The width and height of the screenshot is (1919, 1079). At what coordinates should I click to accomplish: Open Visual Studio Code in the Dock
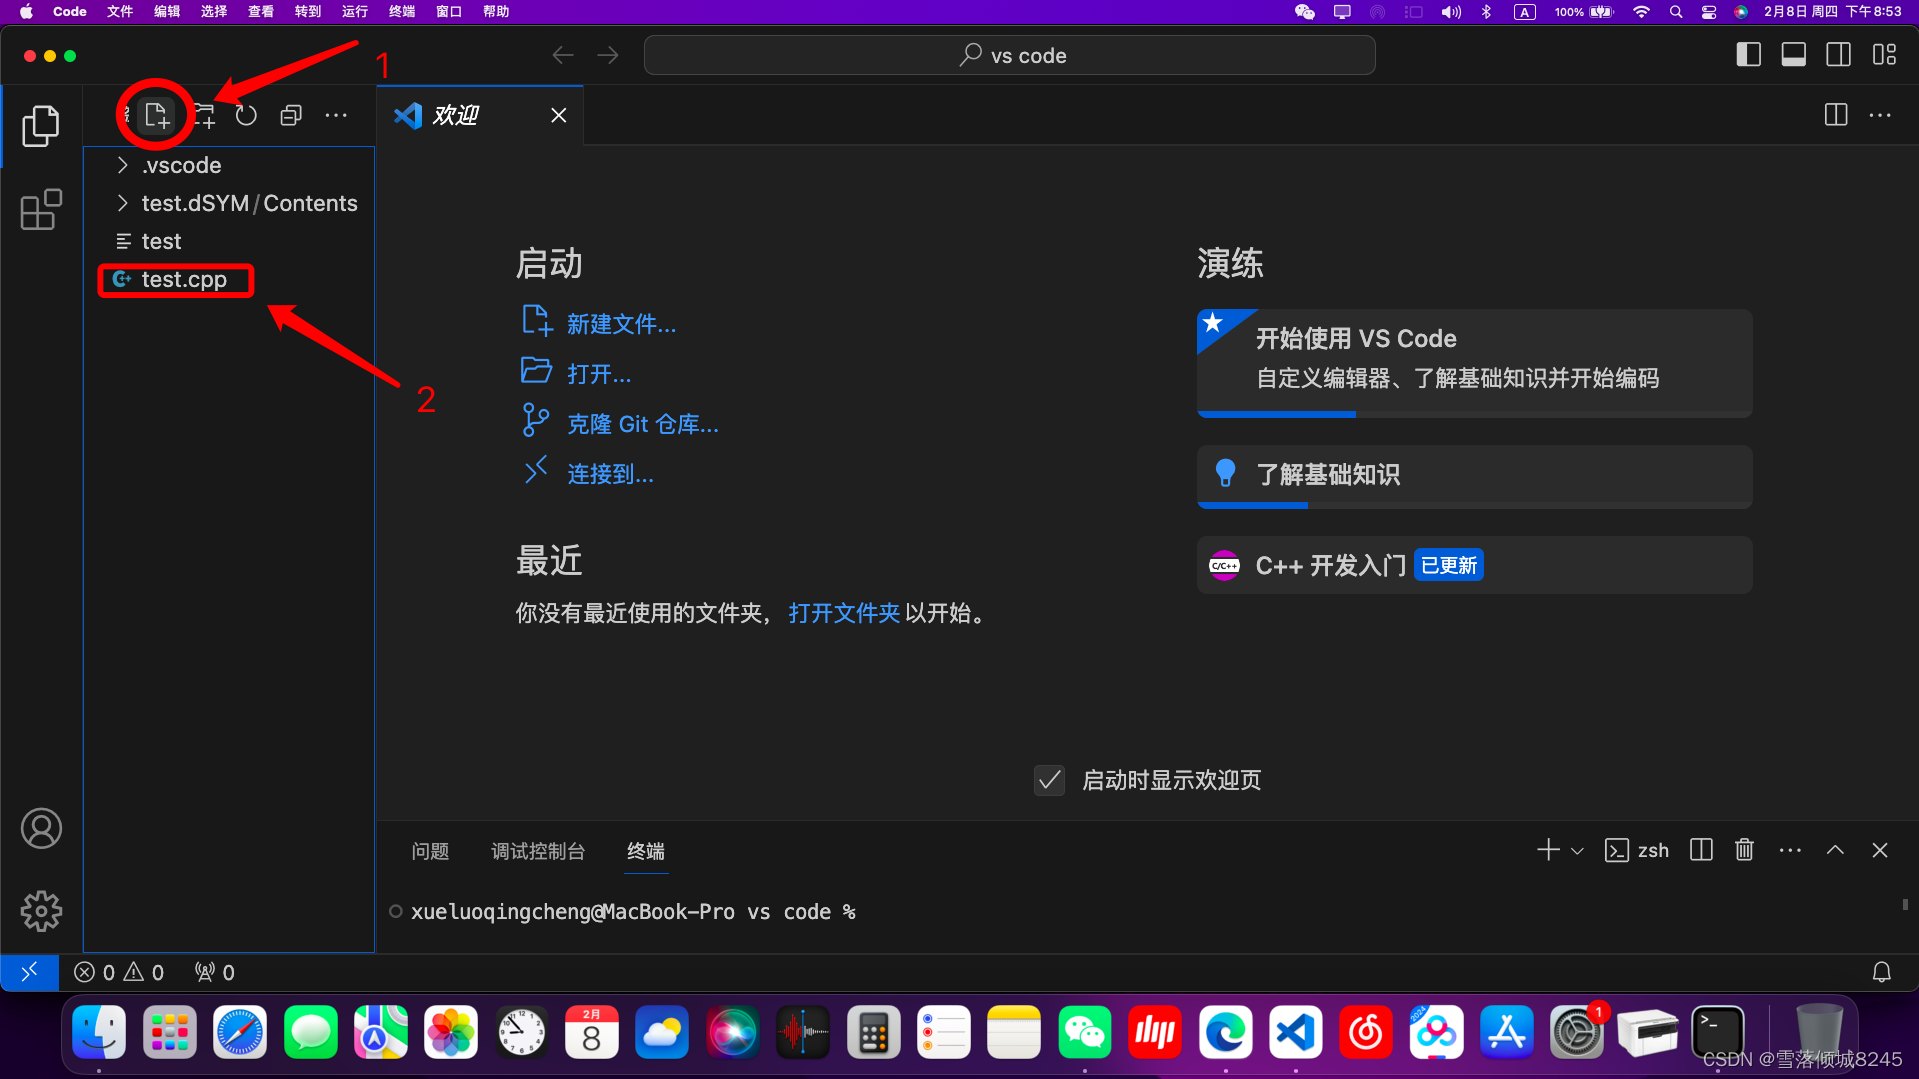pyautogui.click(x=1295, y=1032)
